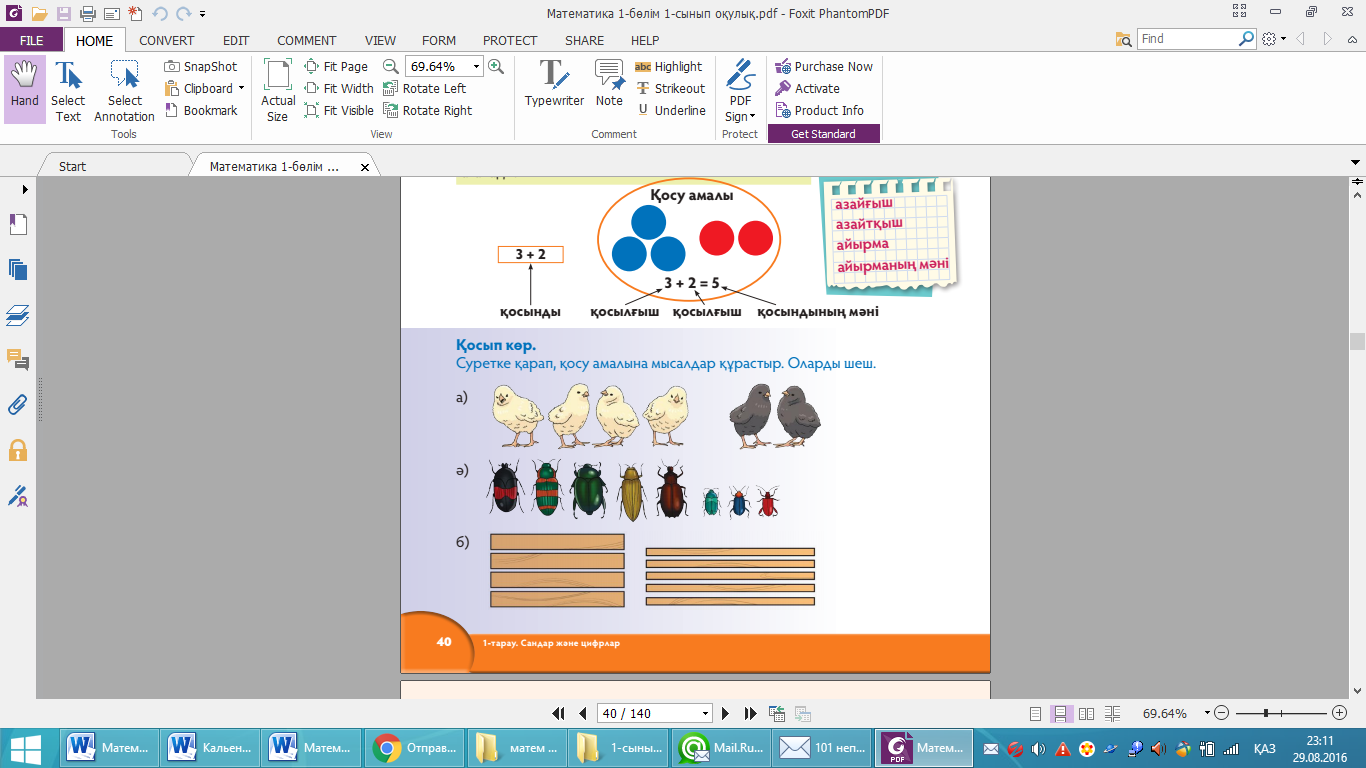1366x768 pixels.
Task: Open the page number dropdown list
Action: 706,714
